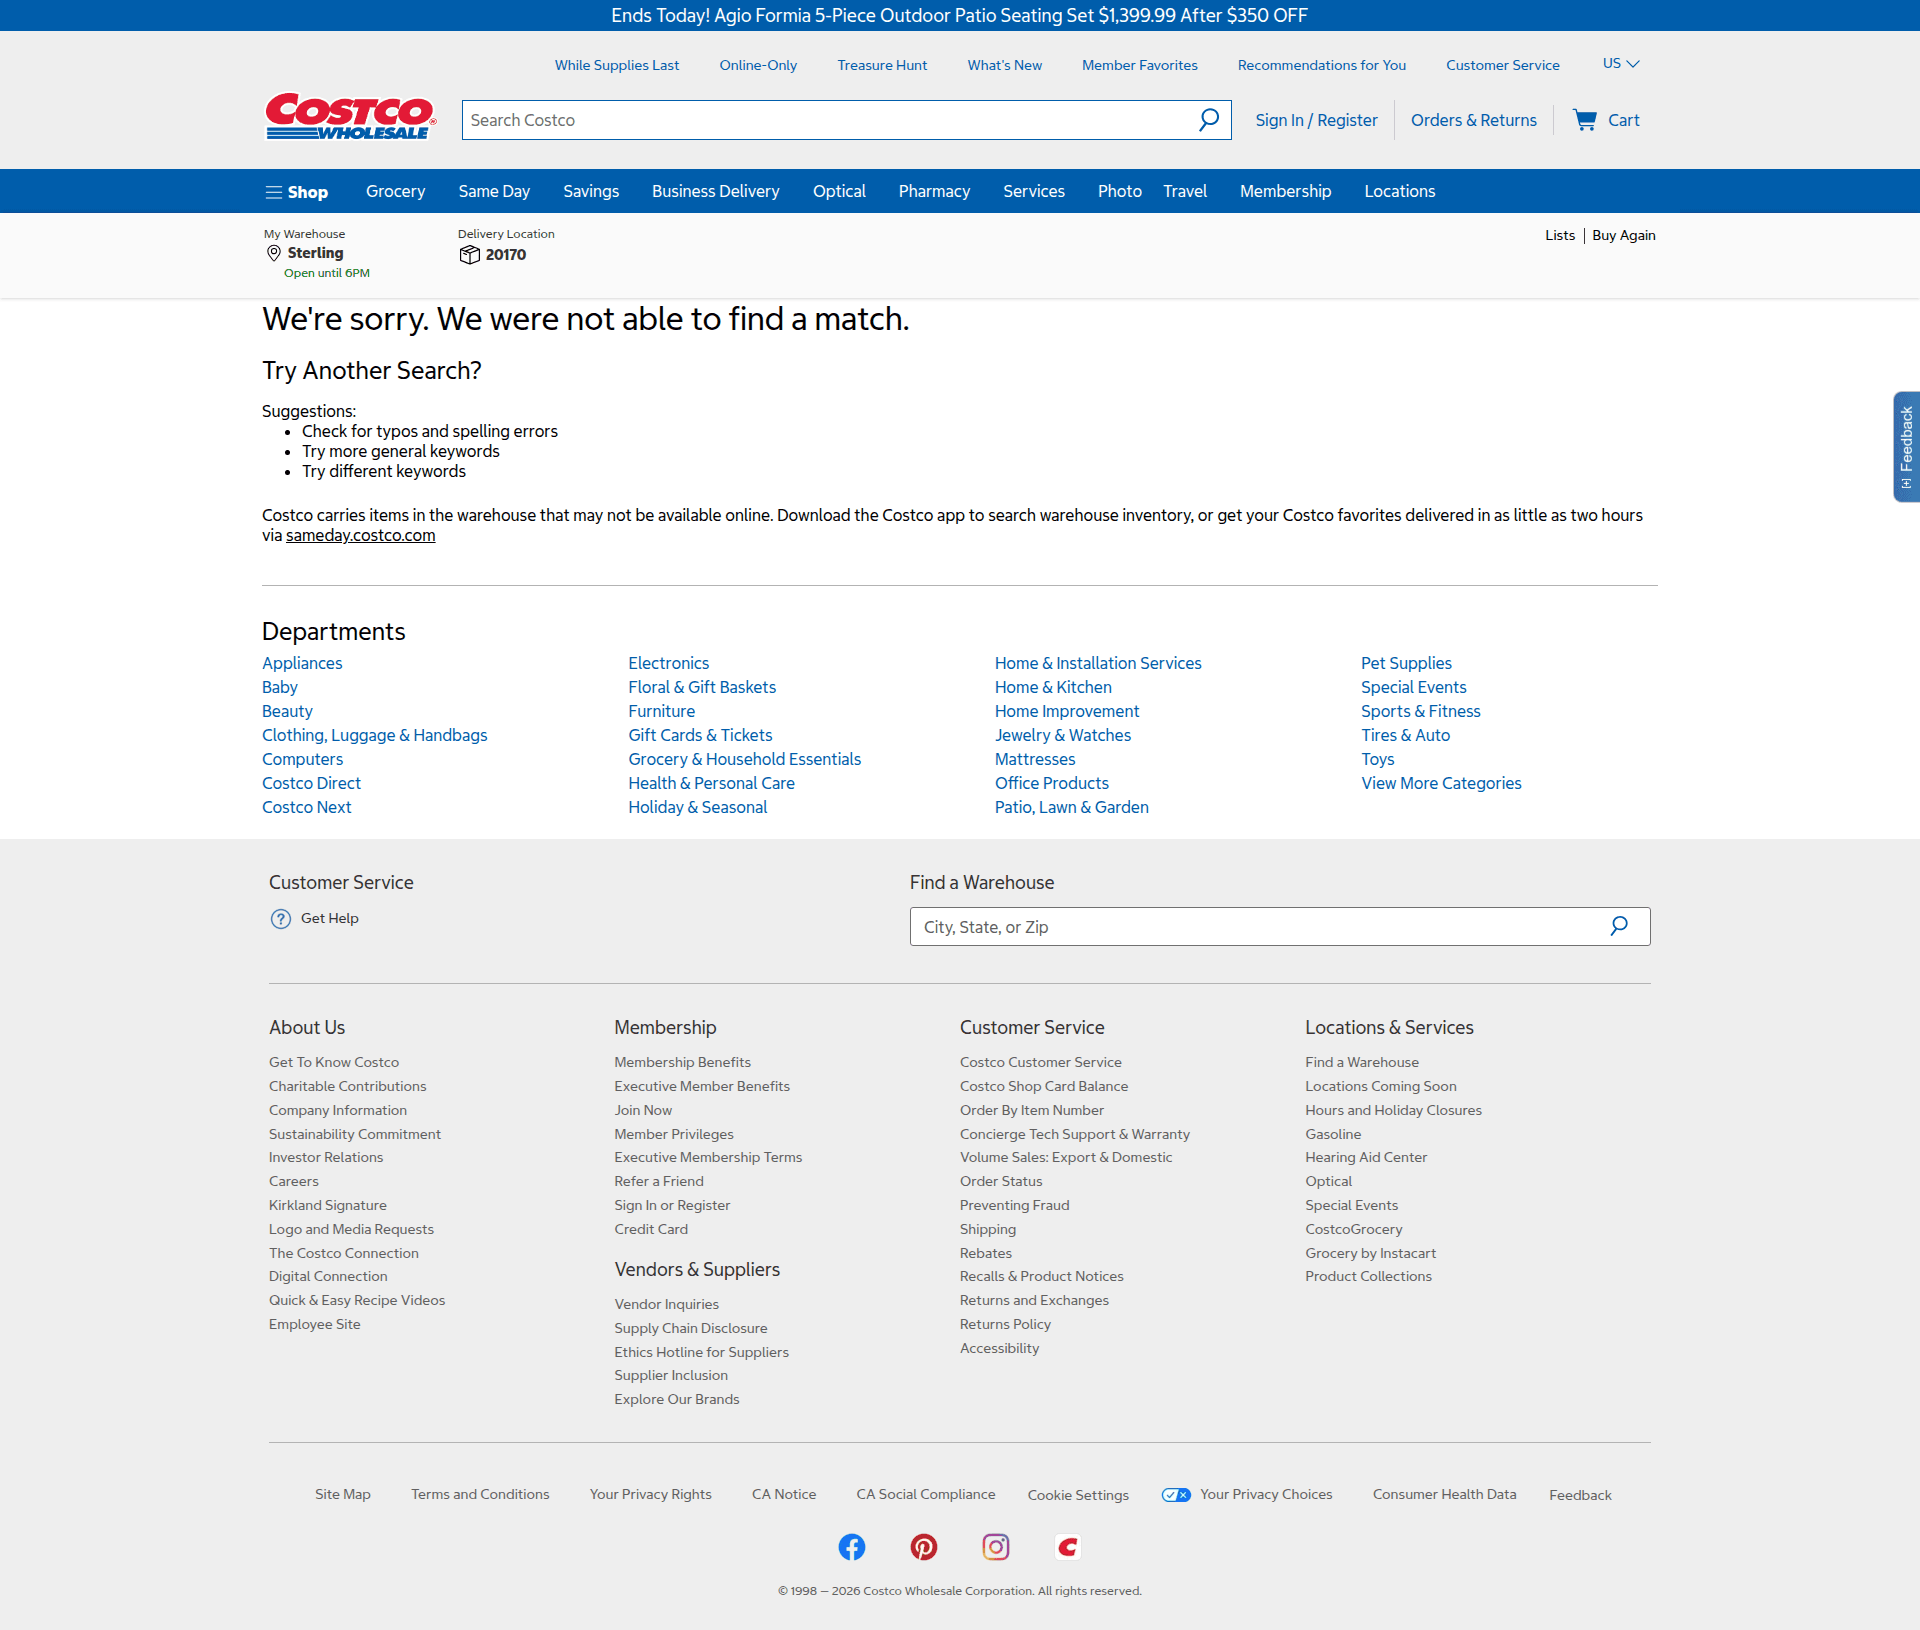Open the Shop hamburger menu
The width and height of the screenshot is (1920, 1630).
[x=297, y=192]
